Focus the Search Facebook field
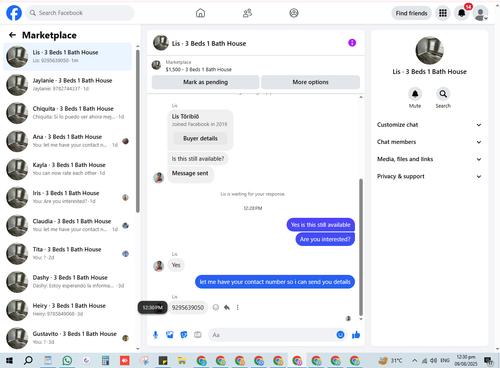The width and height of the screenshot is (500, 368). pyautogui.click(x=80, y=13)
